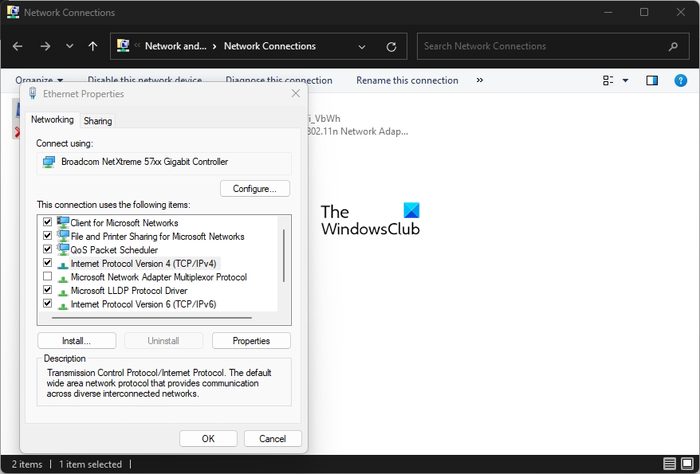Click the Install... button
Screen dimensions: 700x474
77,341
